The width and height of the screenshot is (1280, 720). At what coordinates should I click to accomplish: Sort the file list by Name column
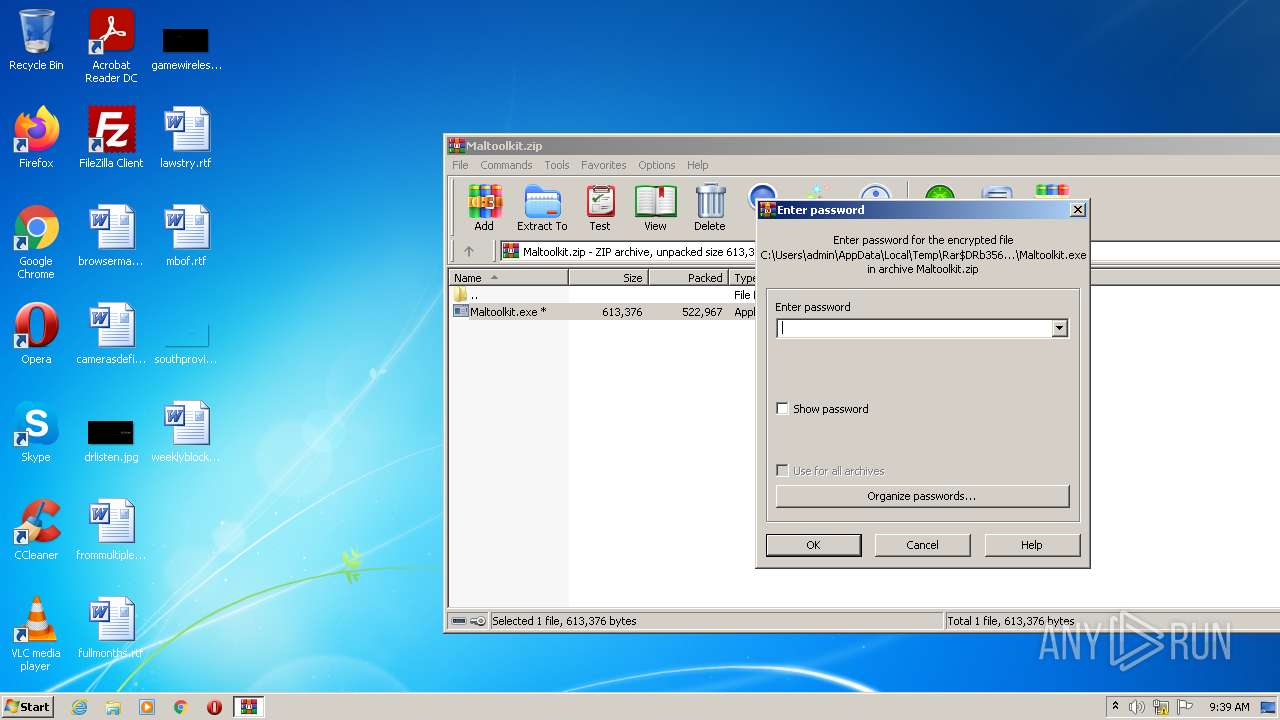508,278
